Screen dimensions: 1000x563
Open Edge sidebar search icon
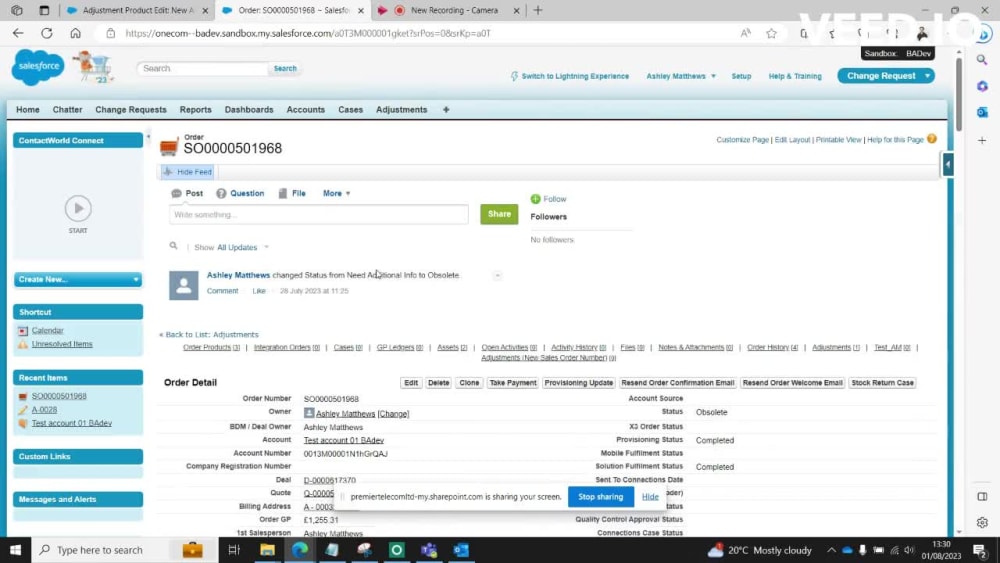(982, 59)
